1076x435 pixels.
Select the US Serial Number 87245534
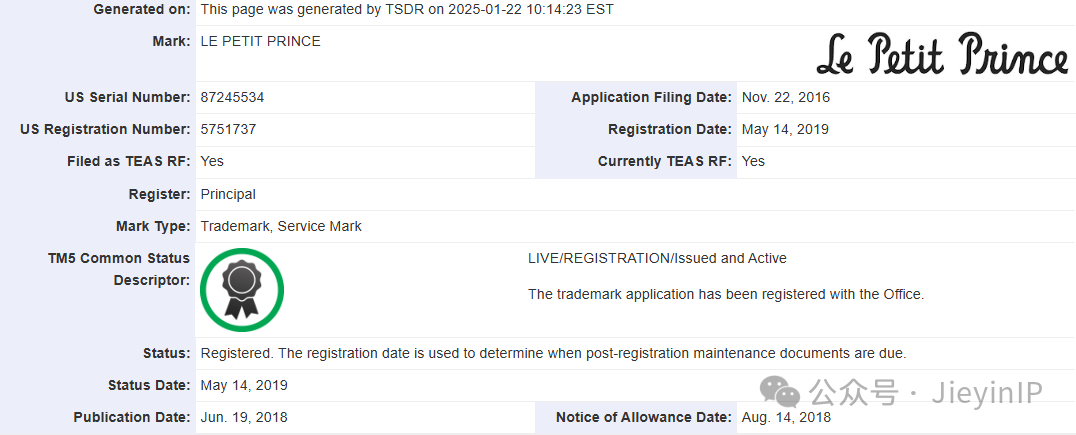coord(232,97)
